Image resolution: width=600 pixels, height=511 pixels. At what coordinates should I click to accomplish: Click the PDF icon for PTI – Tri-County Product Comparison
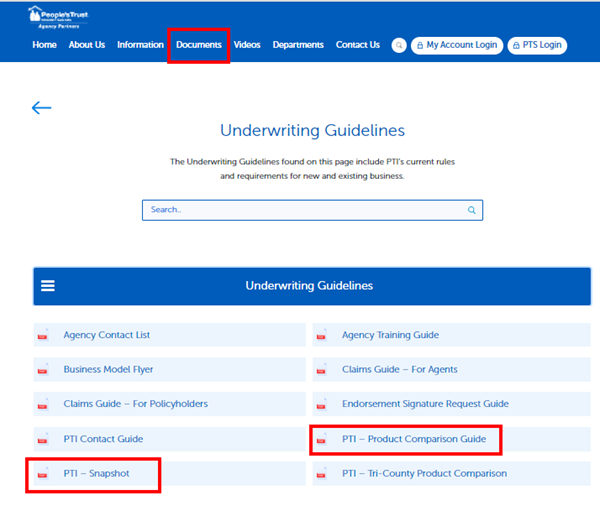click(321, 473)
